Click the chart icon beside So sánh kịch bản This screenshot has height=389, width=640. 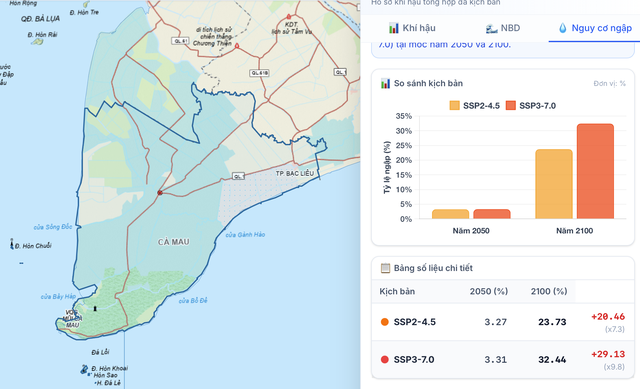pos(385,84)
